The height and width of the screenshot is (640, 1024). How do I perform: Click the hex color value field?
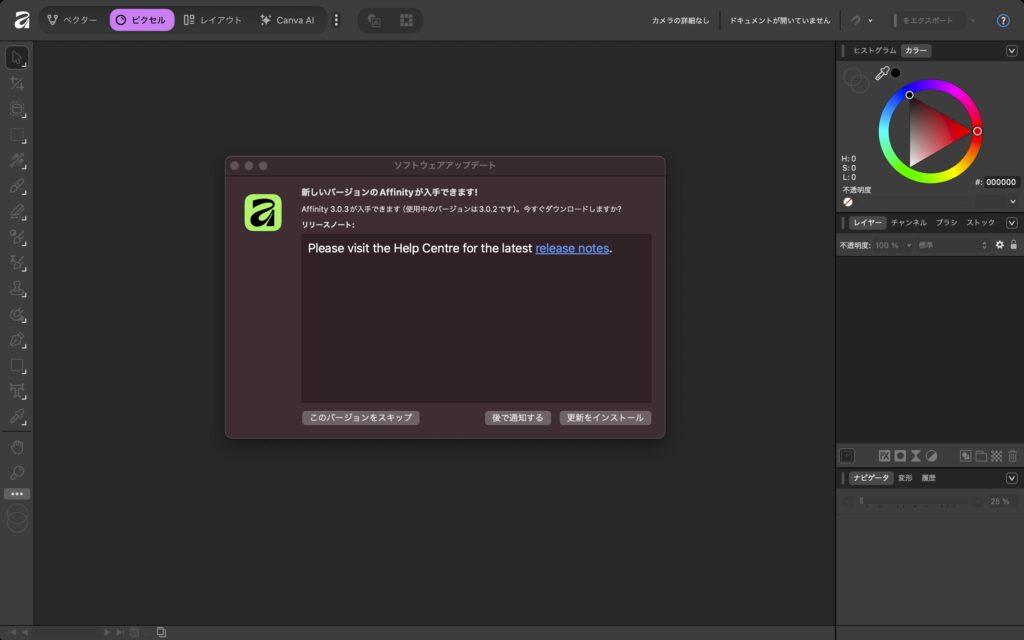[x=1000, y=183]
